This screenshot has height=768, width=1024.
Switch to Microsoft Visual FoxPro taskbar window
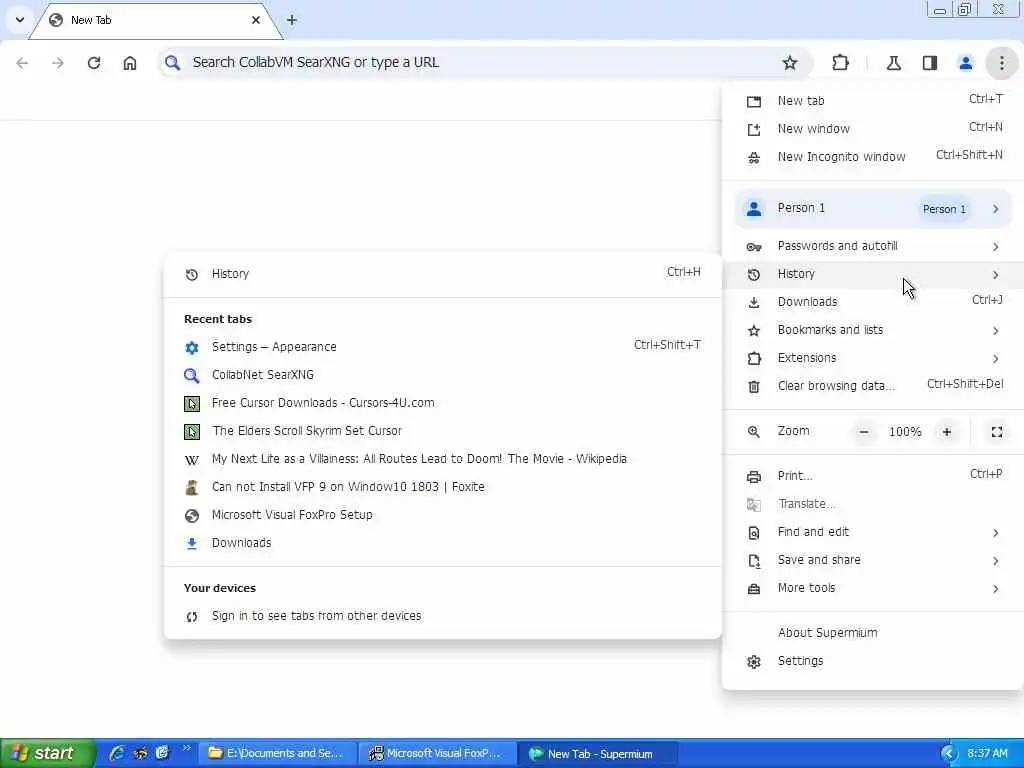[x=438, y=754]
